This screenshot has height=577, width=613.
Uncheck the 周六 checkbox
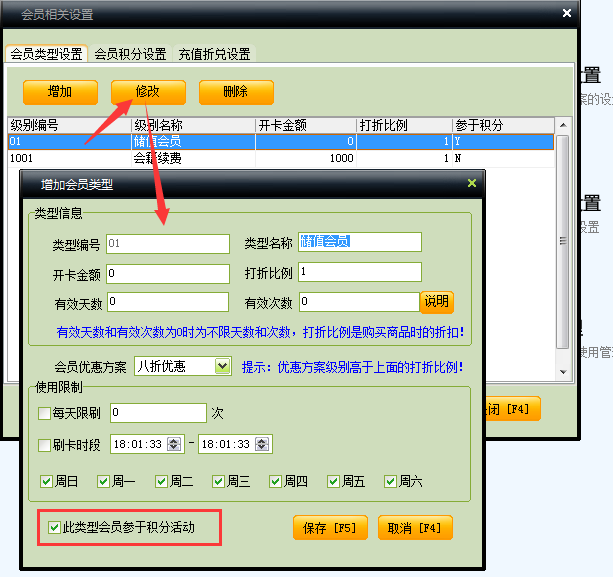(x=390, y=482)
